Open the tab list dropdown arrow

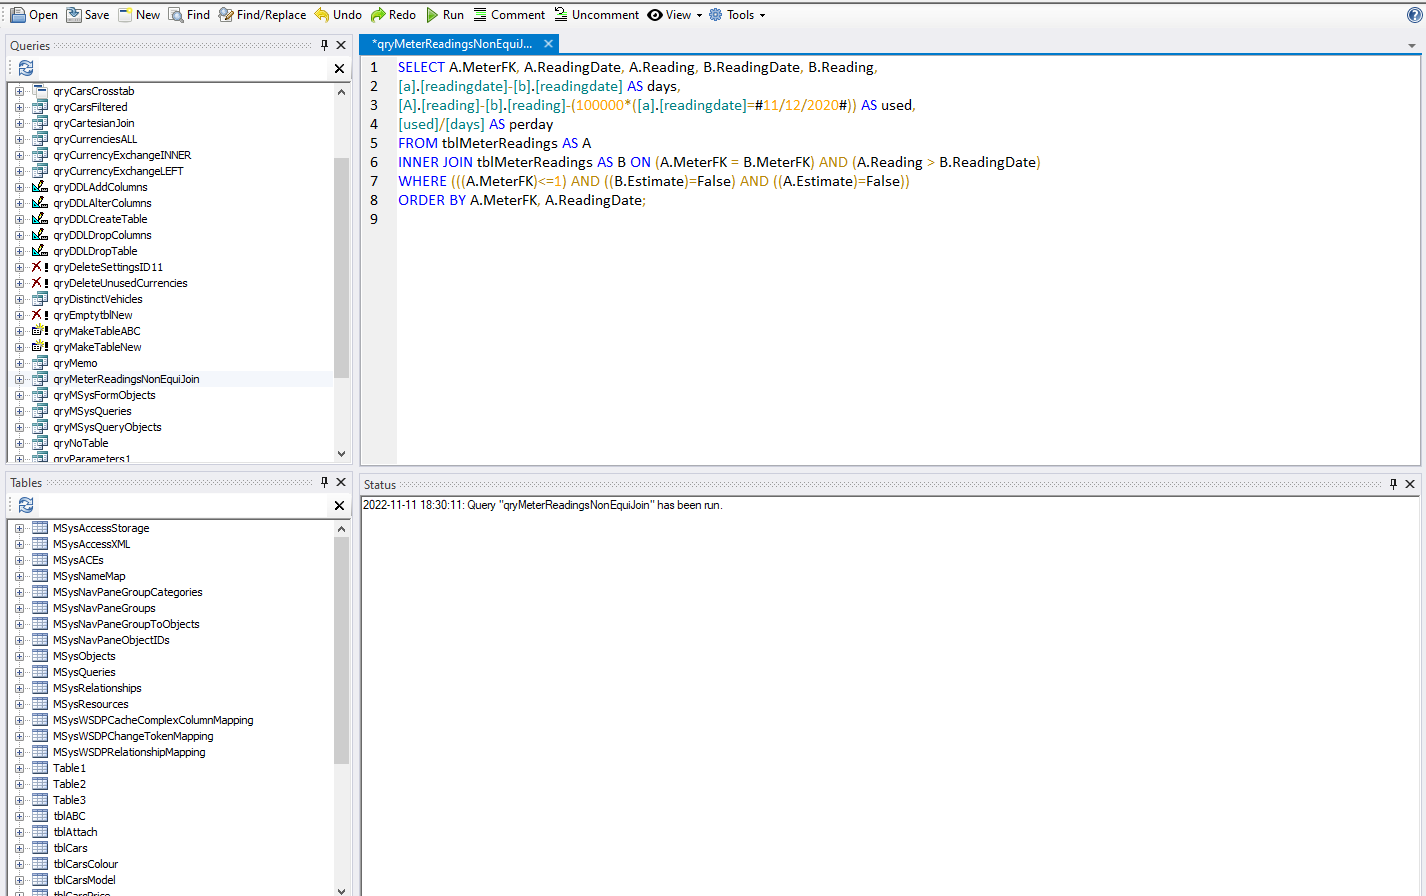(1412, 45)
